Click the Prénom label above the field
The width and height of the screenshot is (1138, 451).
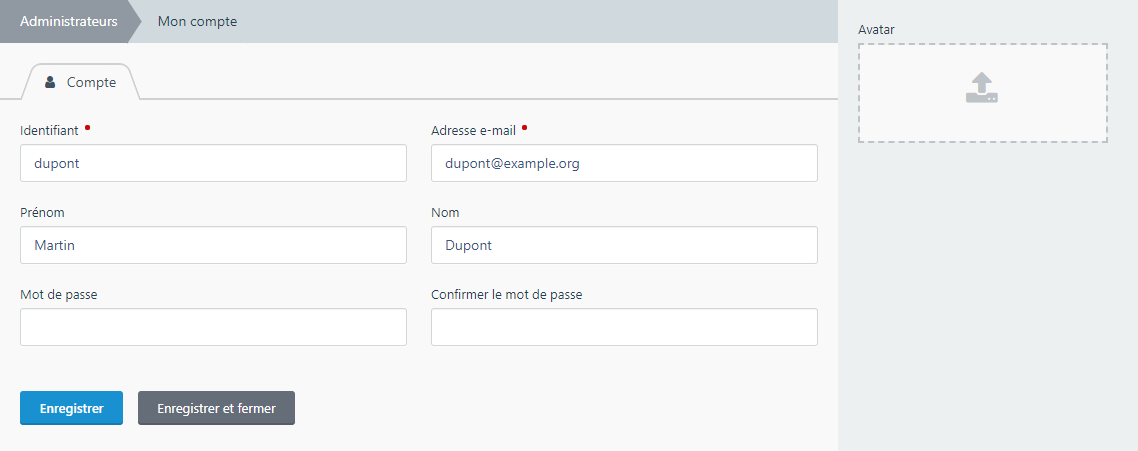click(42, 213)
